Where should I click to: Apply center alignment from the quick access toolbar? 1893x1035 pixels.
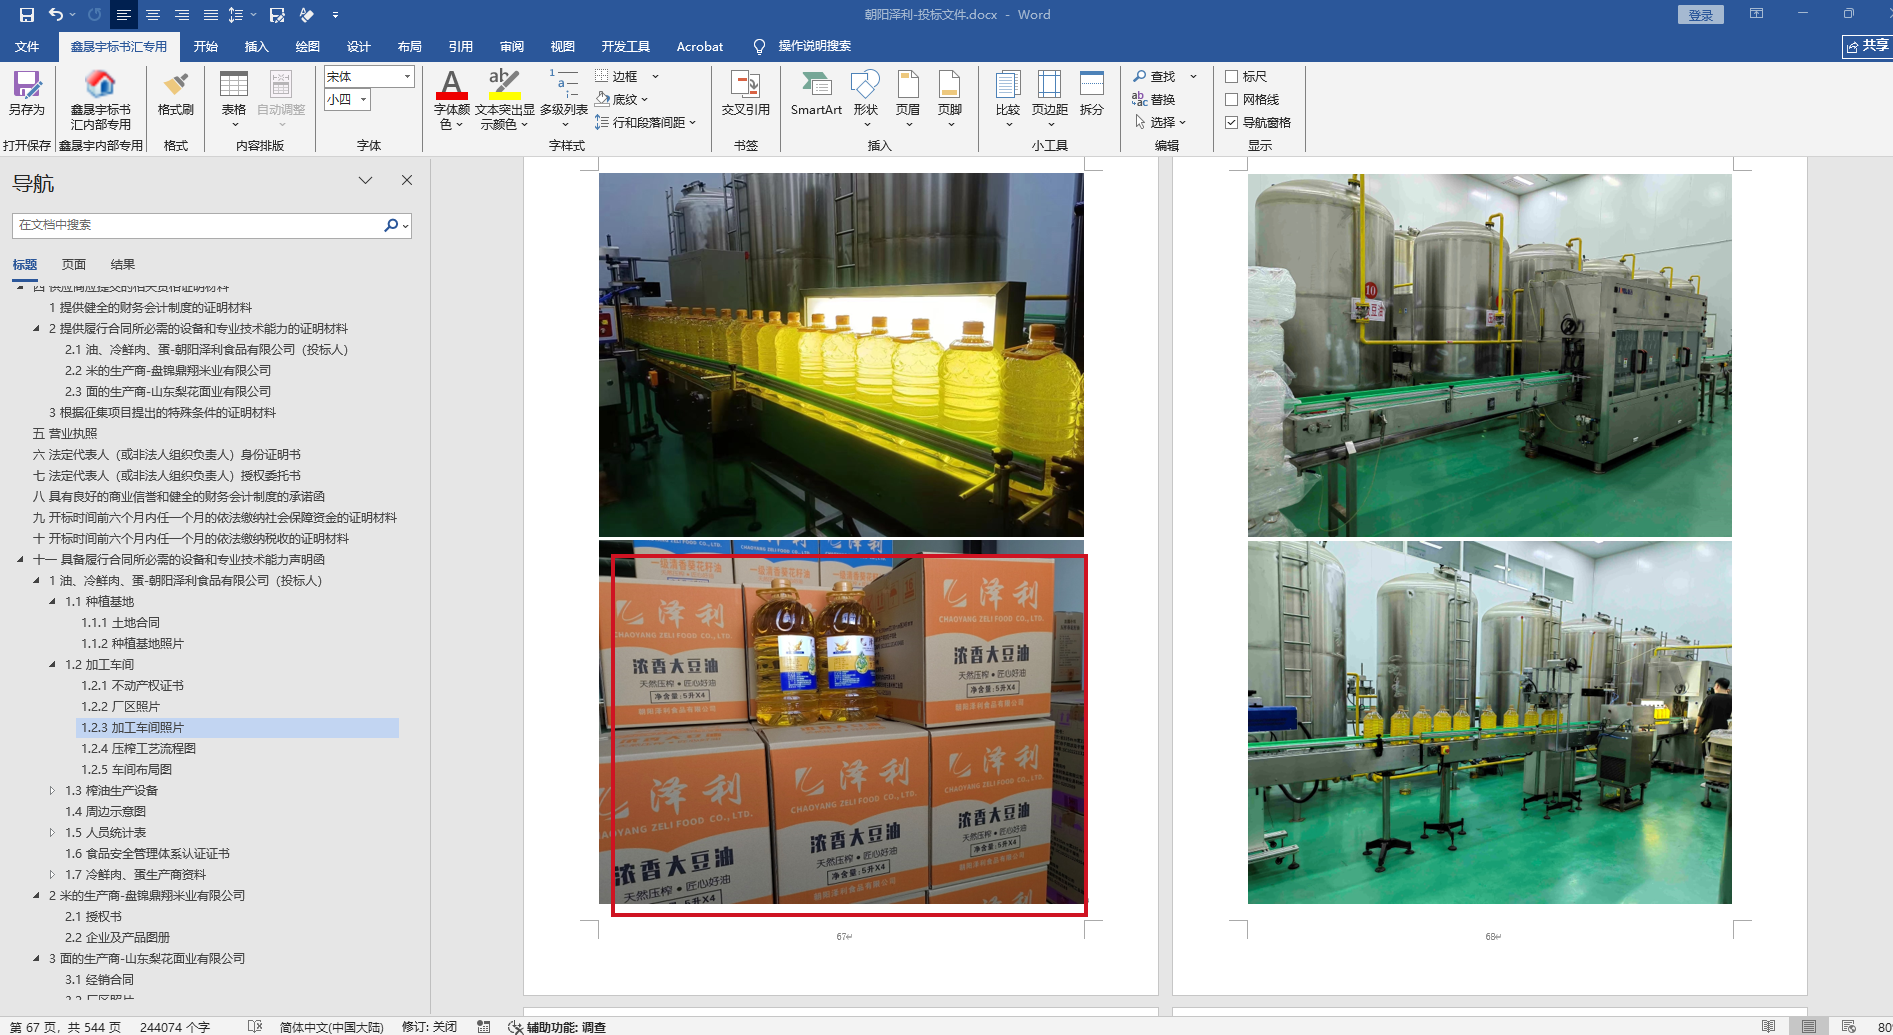click(x=153, y=15)
